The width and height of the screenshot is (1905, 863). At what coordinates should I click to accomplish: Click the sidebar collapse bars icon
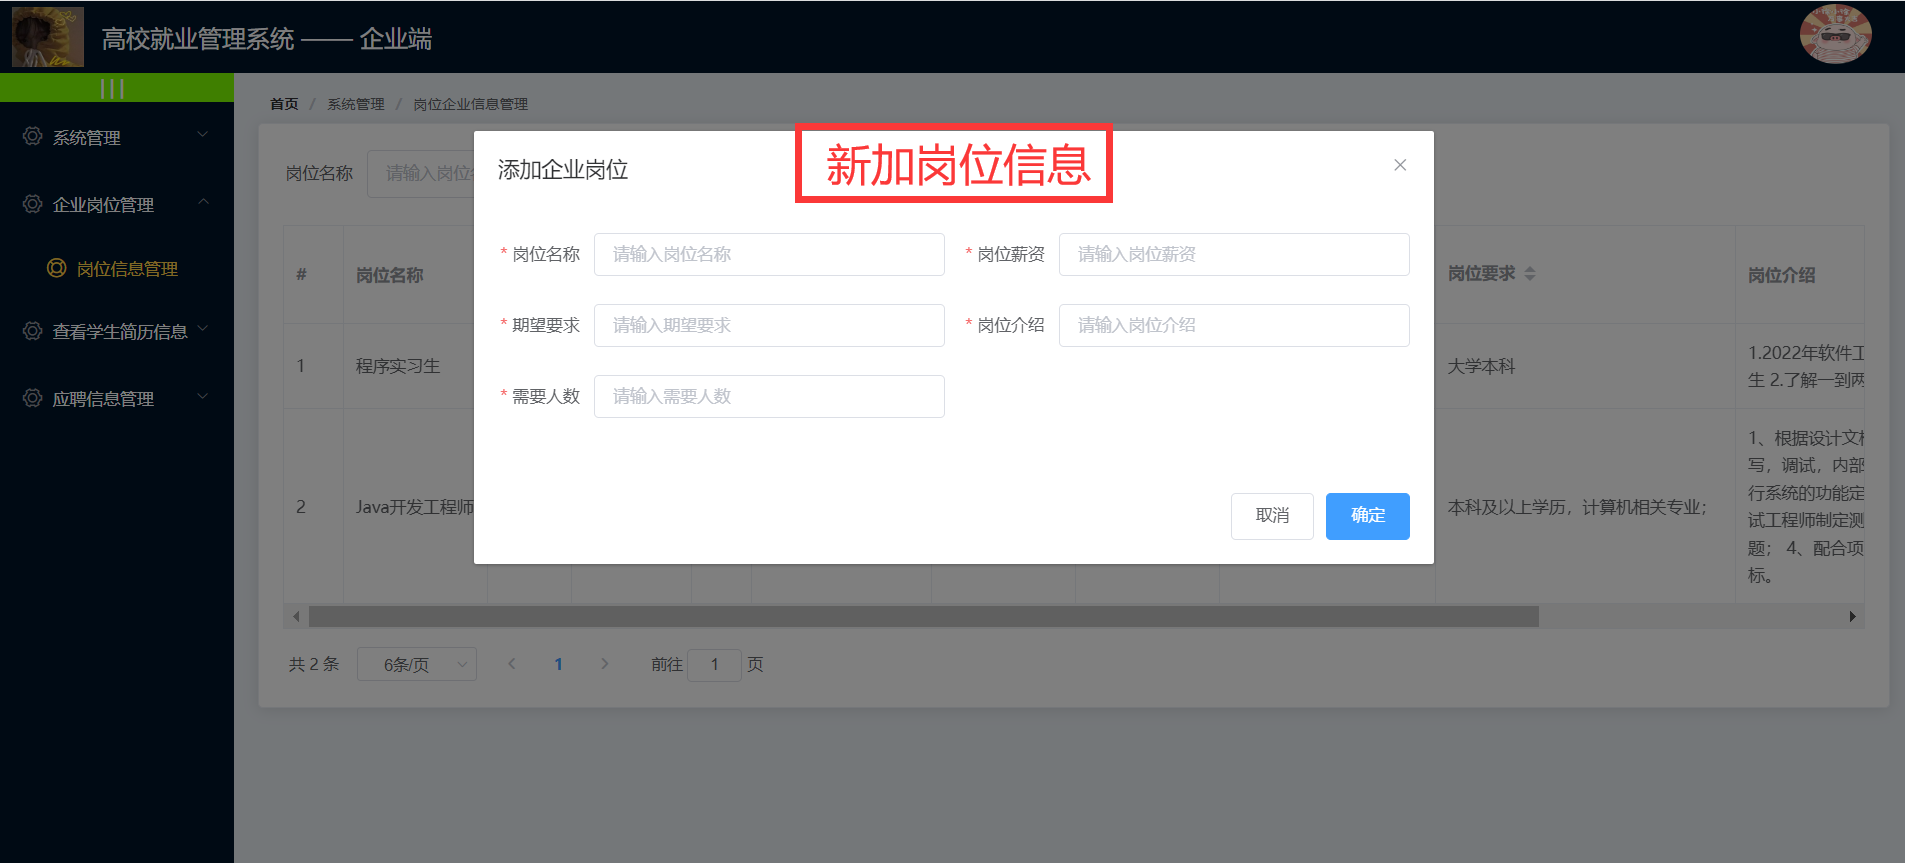tap(113, 89)
